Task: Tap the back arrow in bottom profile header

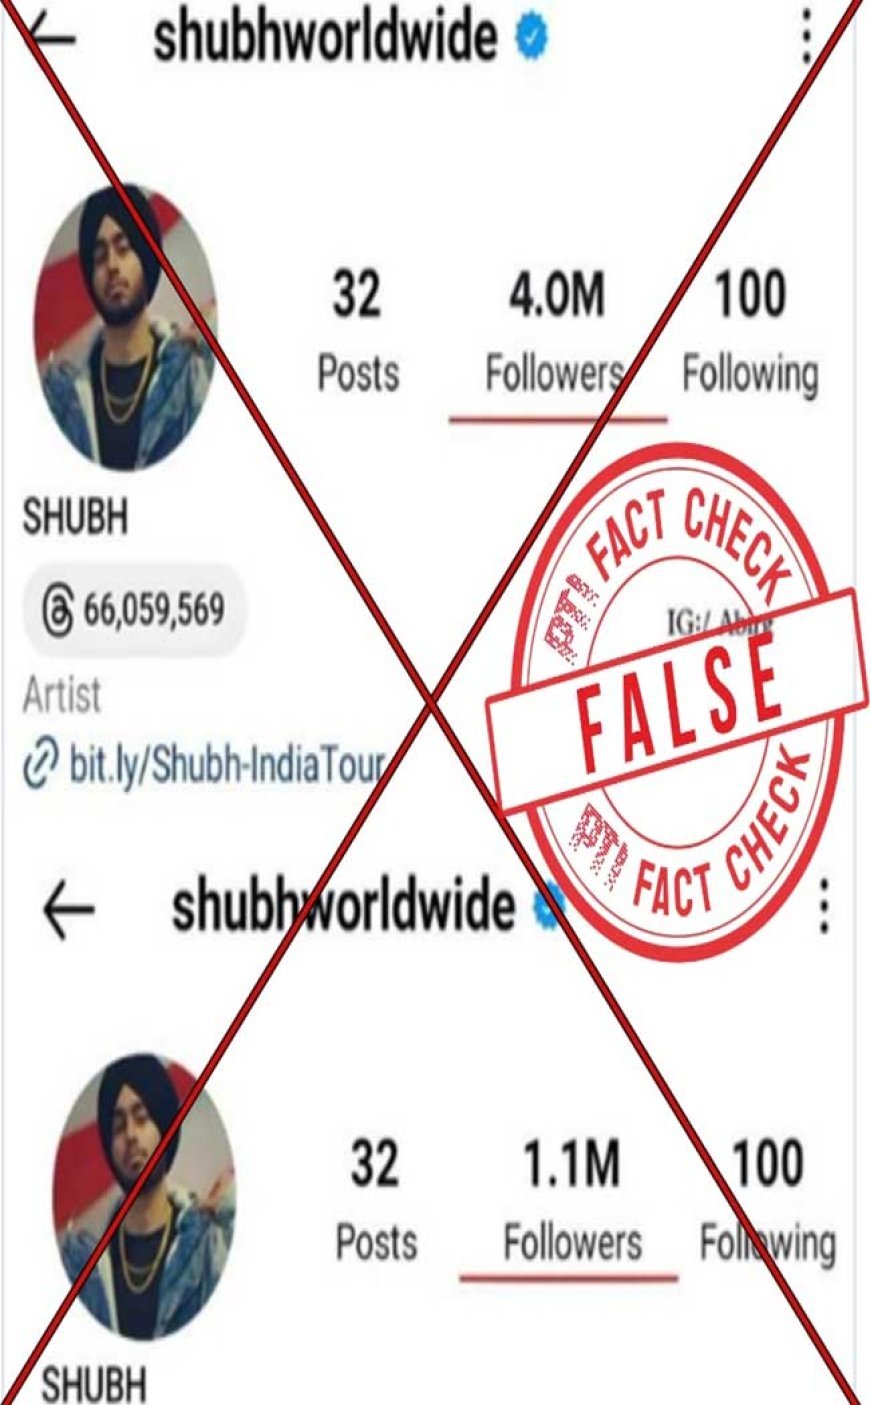Action: (69, 909)
